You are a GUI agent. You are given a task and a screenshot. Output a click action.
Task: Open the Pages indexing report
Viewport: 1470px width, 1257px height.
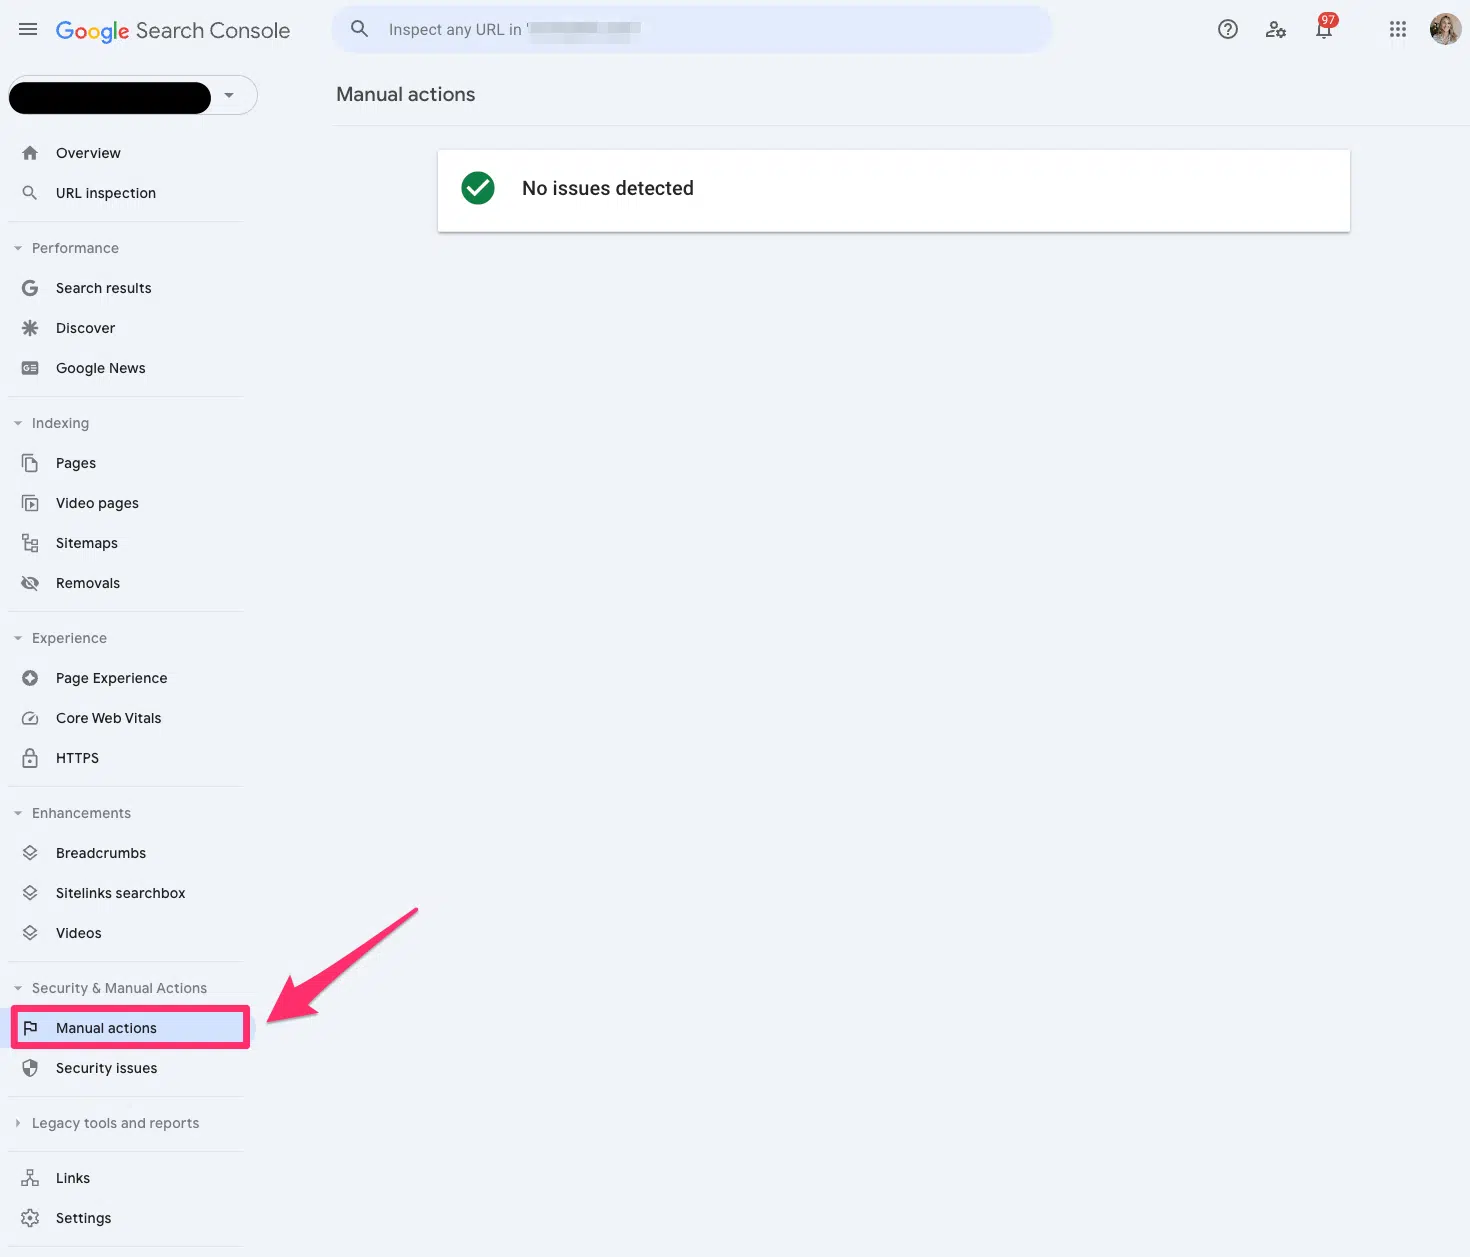(x=76, y=463)
